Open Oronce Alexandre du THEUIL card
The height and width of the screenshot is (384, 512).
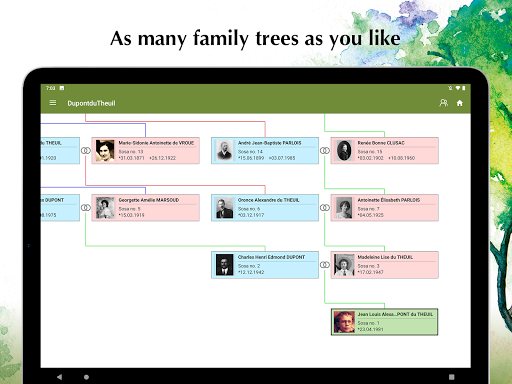265,208
